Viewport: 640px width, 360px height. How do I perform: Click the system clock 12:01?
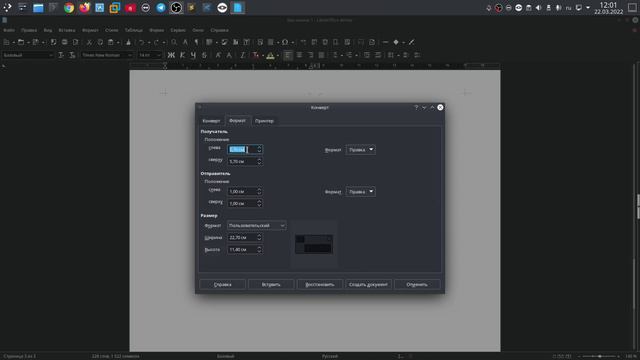tap(608, 5)
